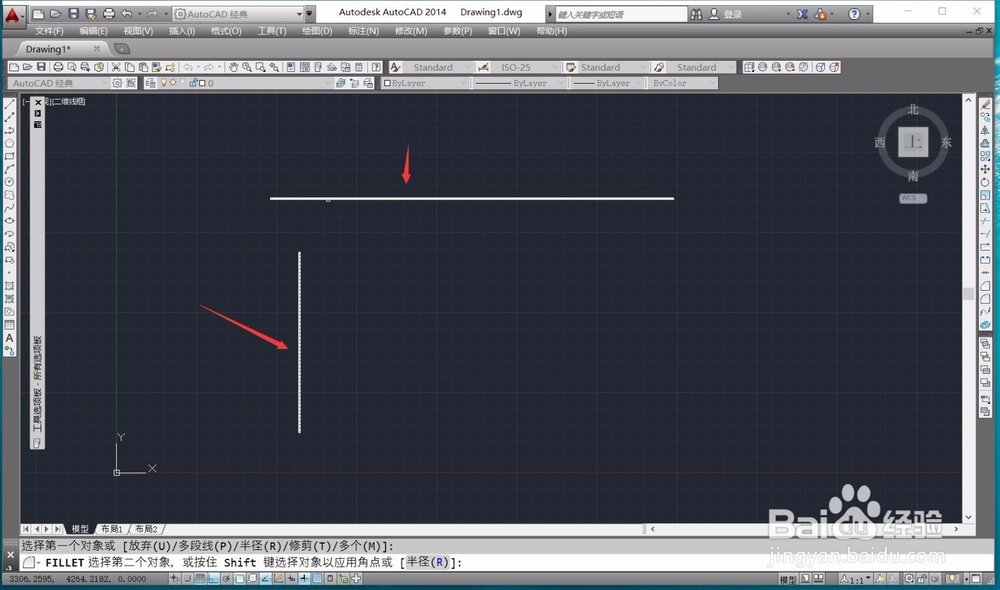Open Layer Properties Manager icon
The image size is (1000, 590).
click(x=151, y=83)
